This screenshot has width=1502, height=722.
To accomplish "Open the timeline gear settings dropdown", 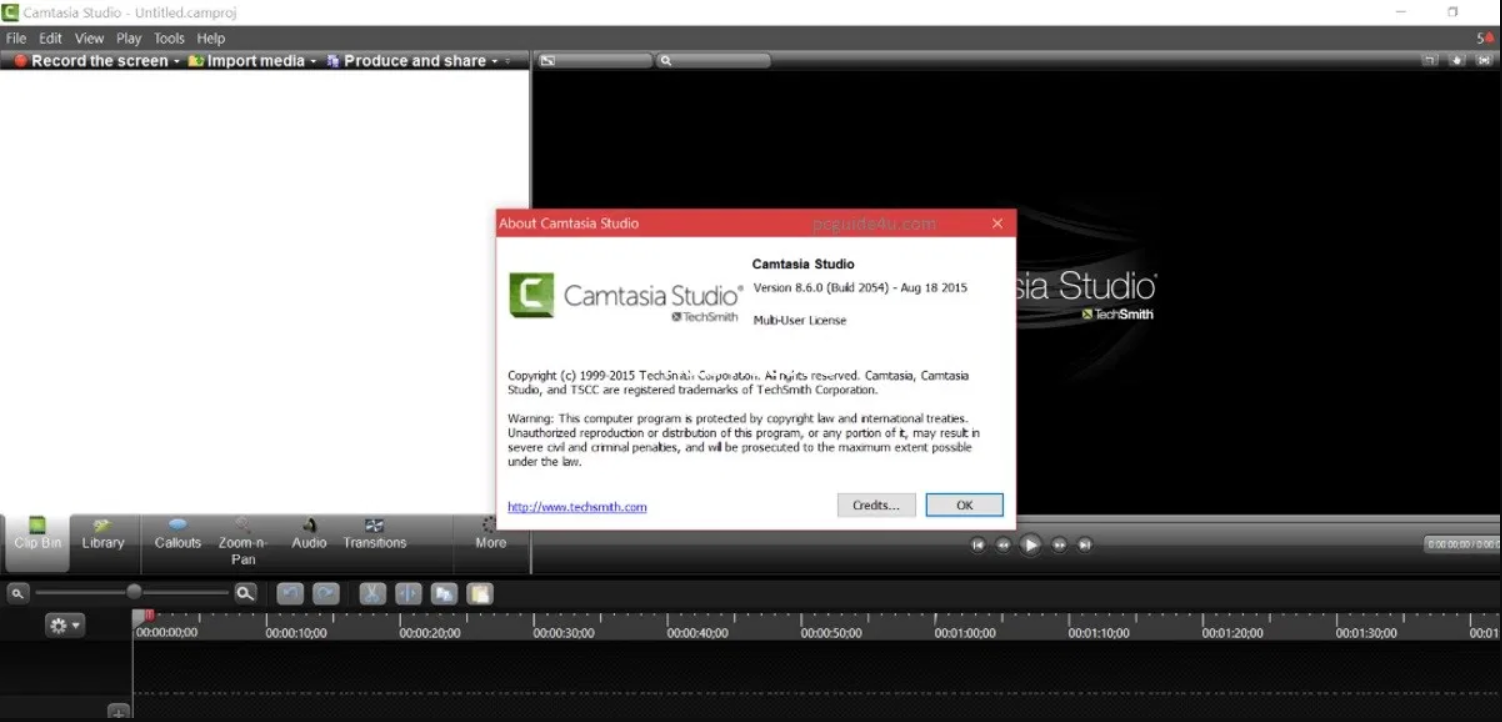I will [x=64, y=625].
